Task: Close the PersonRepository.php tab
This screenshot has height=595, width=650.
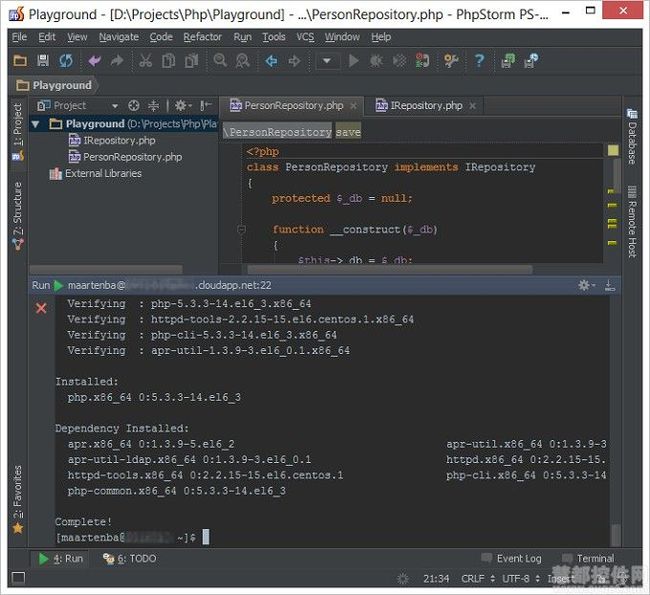Action: coord(354,106)
